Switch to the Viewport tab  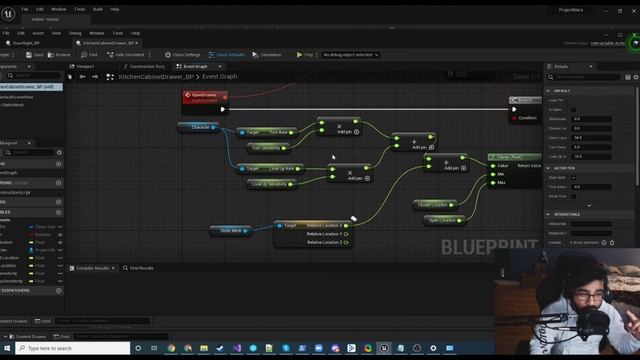click(82, 67)
